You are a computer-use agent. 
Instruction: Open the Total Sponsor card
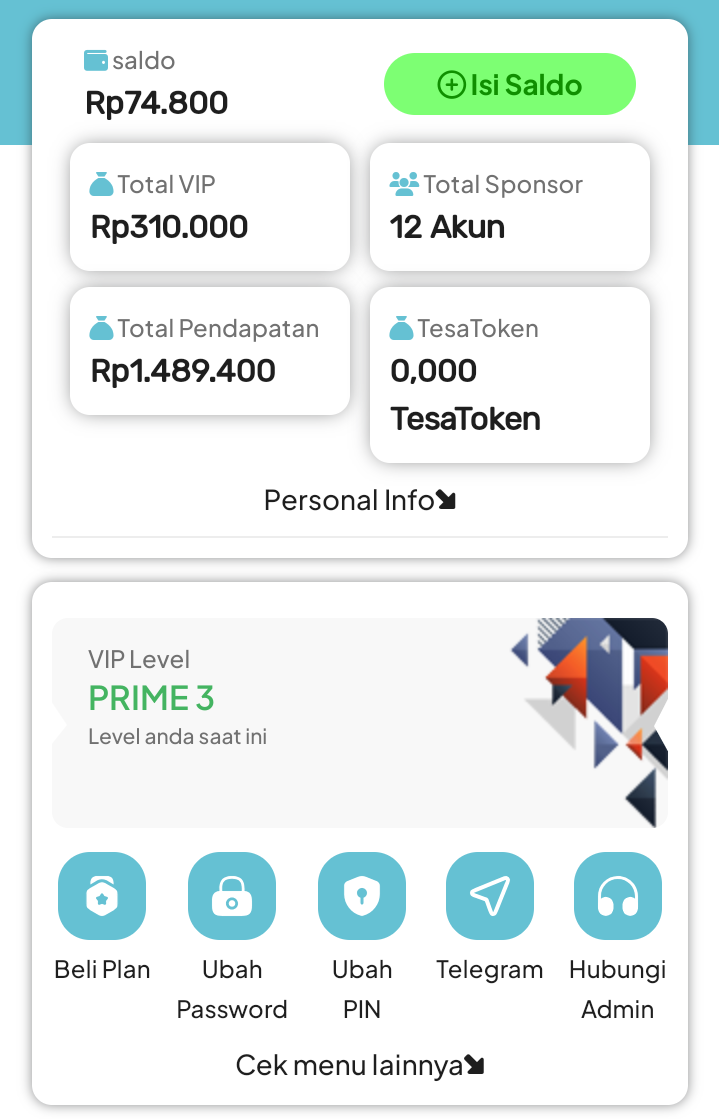[510, 207]
